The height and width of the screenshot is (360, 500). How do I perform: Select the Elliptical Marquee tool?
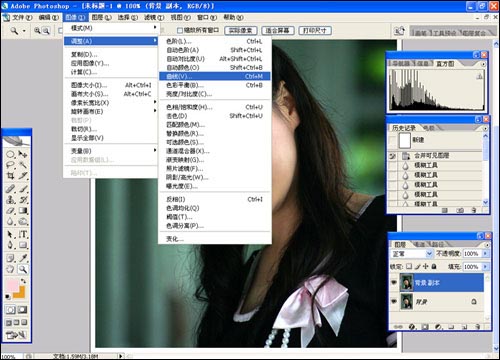coord(10,154)
